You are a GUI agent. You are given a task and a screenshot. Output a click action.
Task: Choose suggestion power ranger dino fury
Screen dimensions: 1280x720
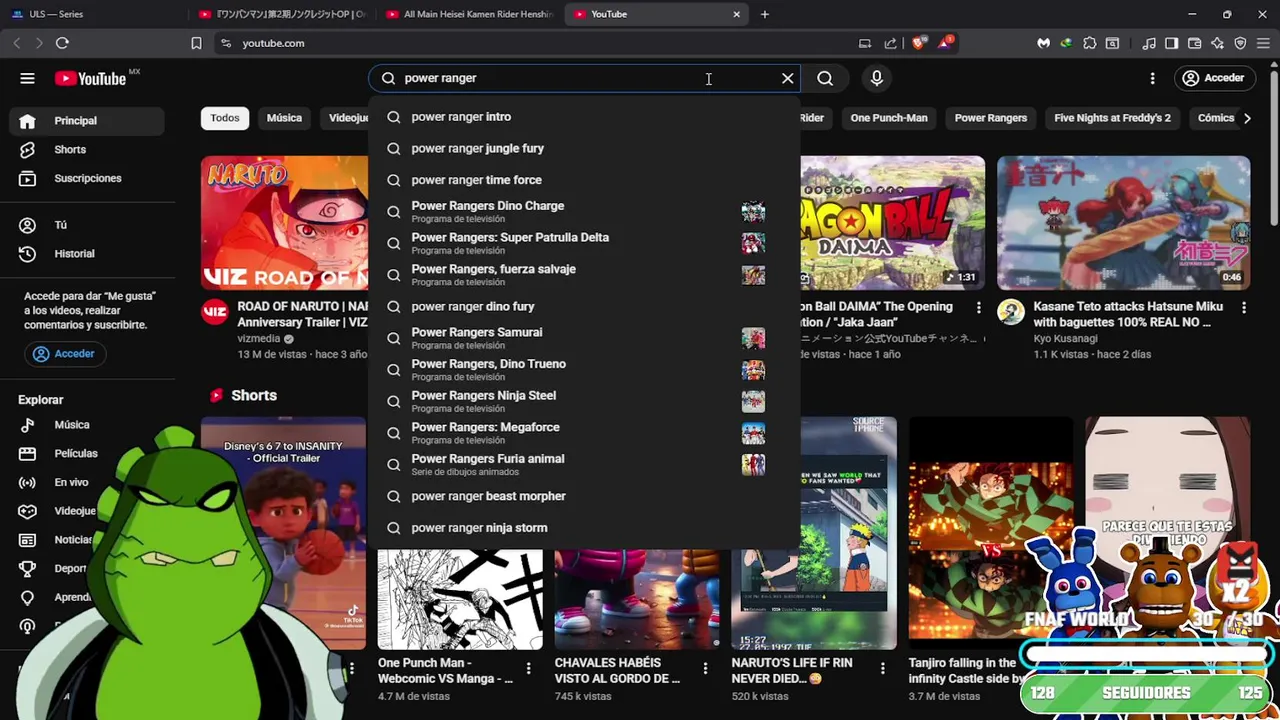(x=585, y=306)
